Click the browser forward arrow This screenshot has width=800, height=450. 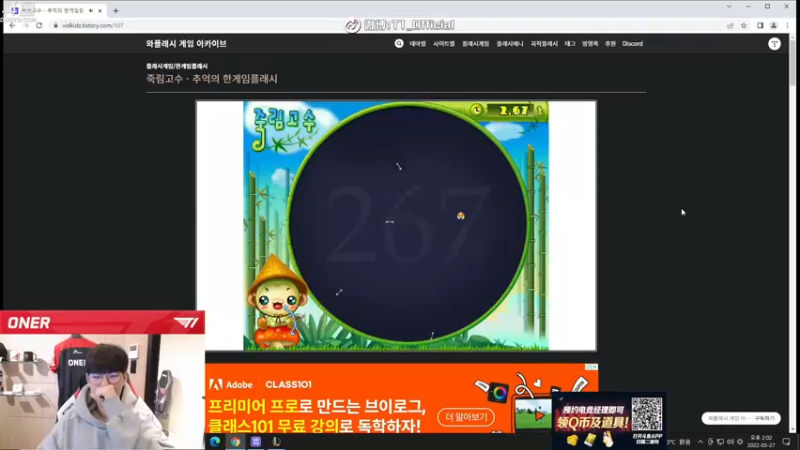(x=26, y=25)
